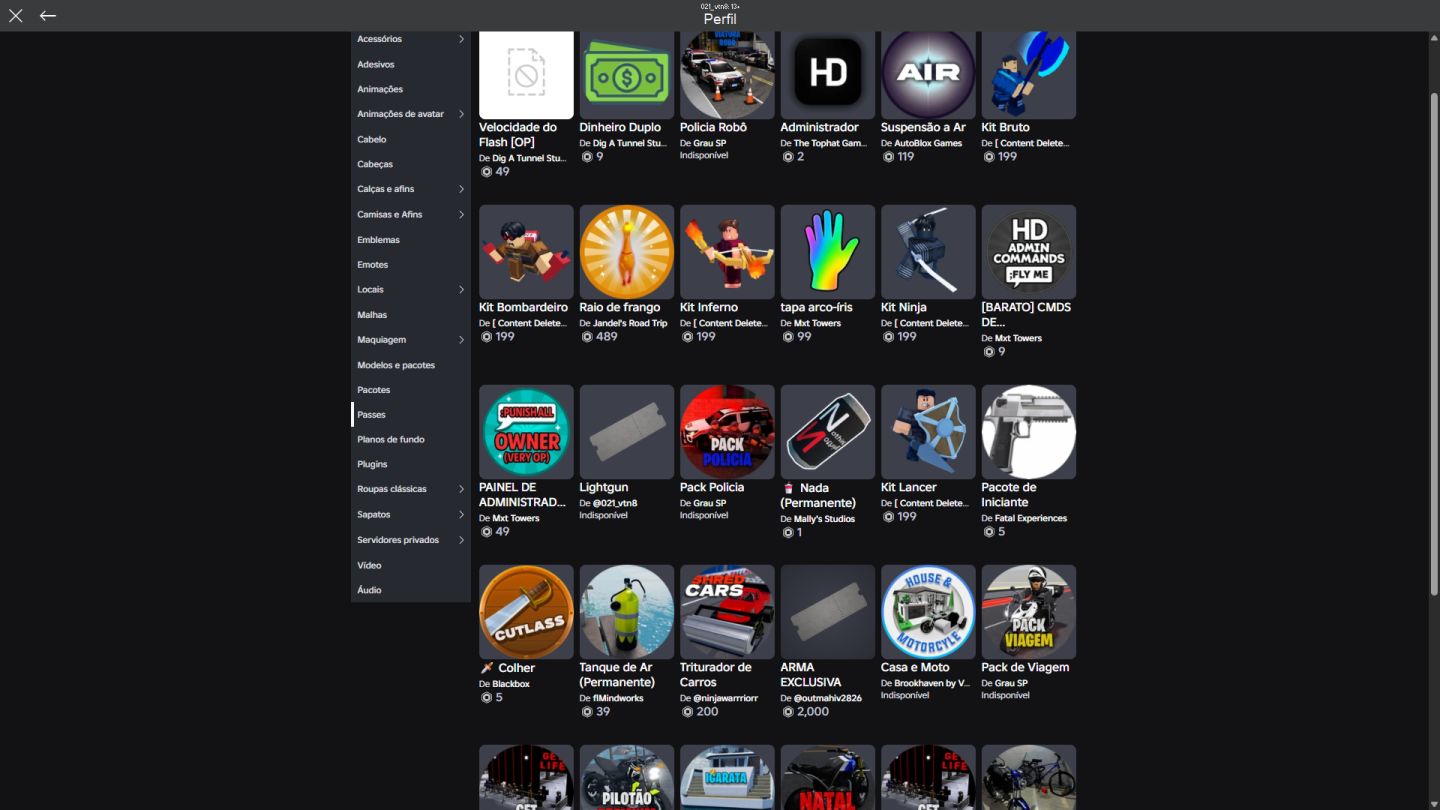Go back using the left arrow icon
The width and height of the screenshot is (1440, 810).
tap(48, 16)
